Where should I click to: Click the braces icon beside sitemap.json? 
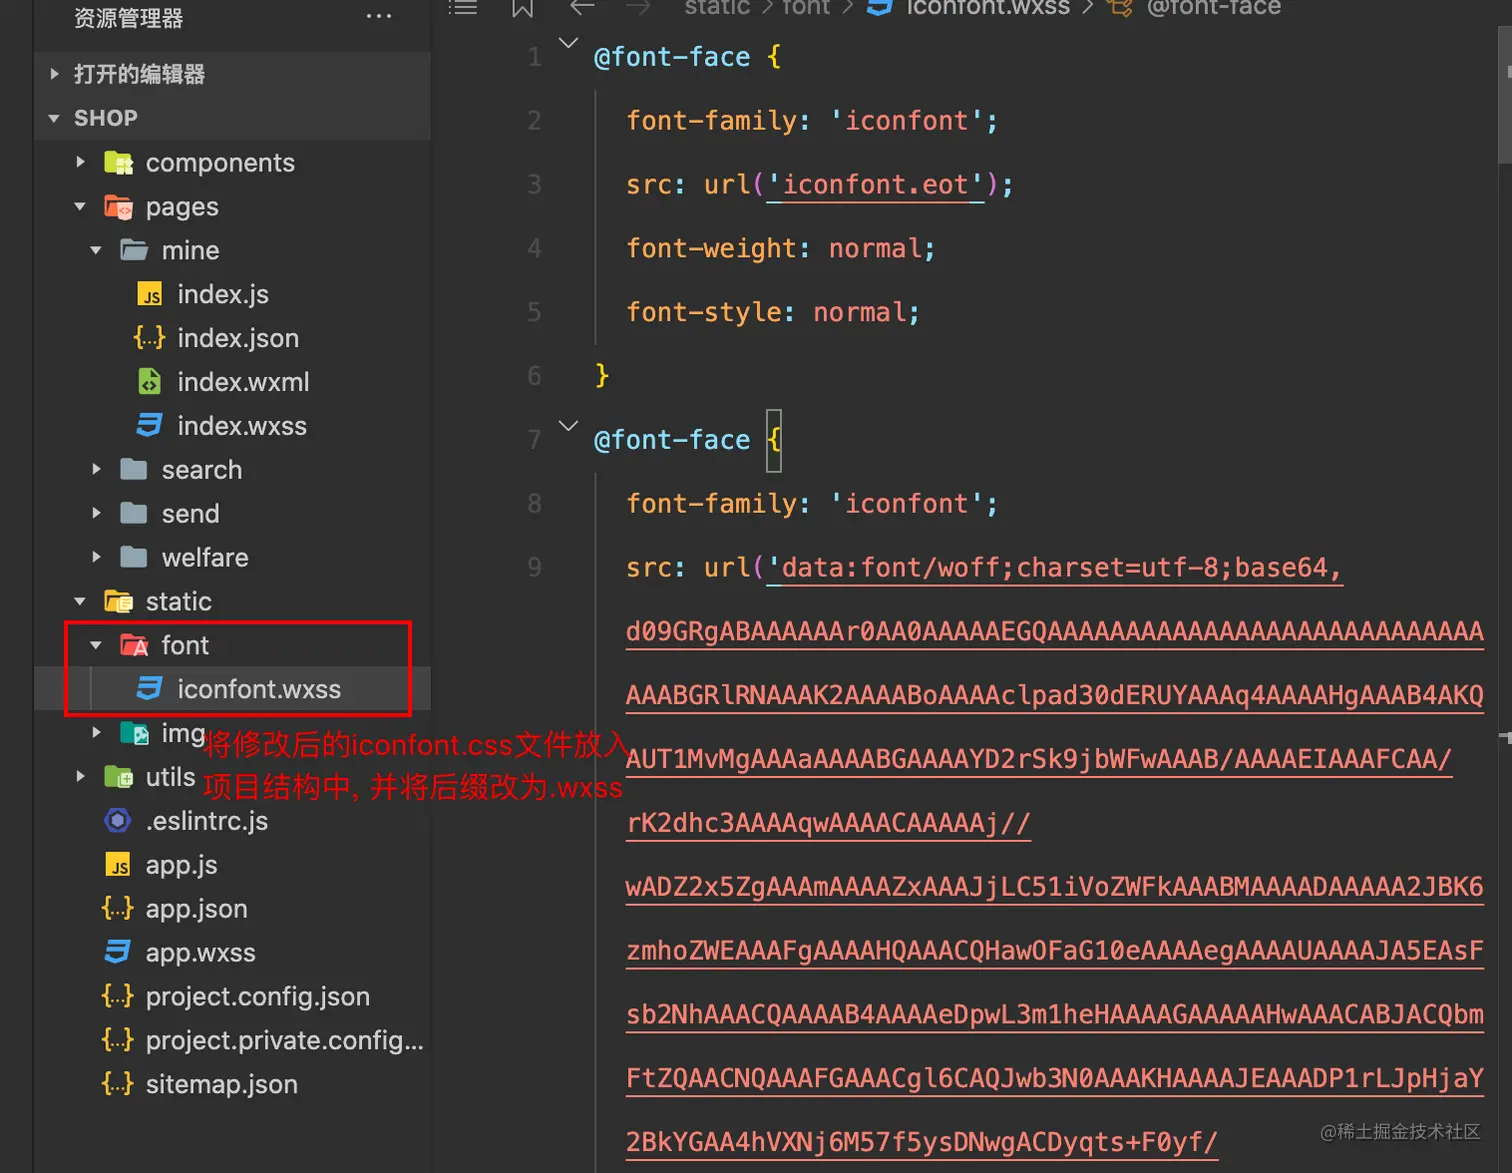pyautogui.click(x=117, y=1084)
